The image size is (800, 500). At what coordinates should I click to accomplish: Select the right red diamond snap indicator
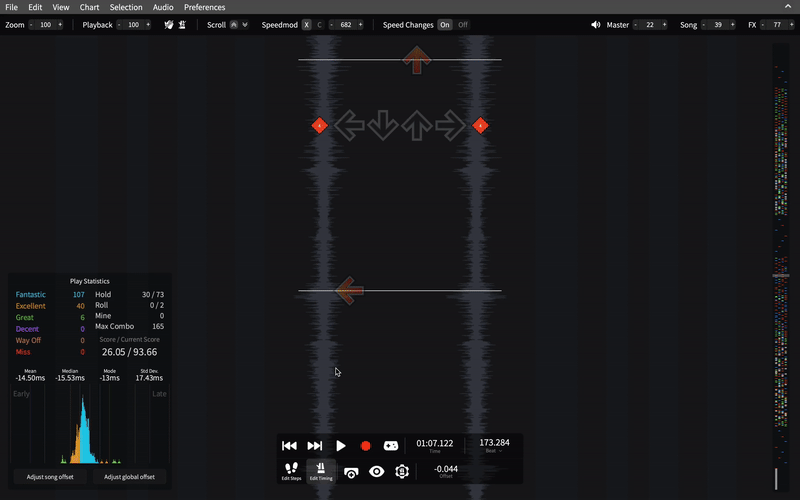[480, 125]
